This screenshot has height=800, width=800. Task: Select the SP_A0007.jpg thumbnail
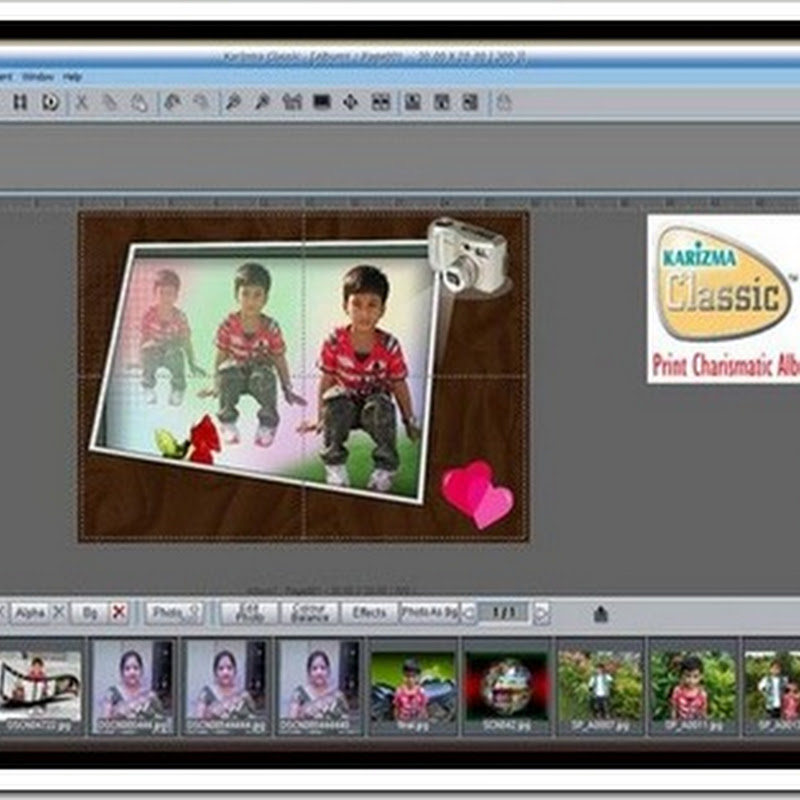(x=599, y=687)
